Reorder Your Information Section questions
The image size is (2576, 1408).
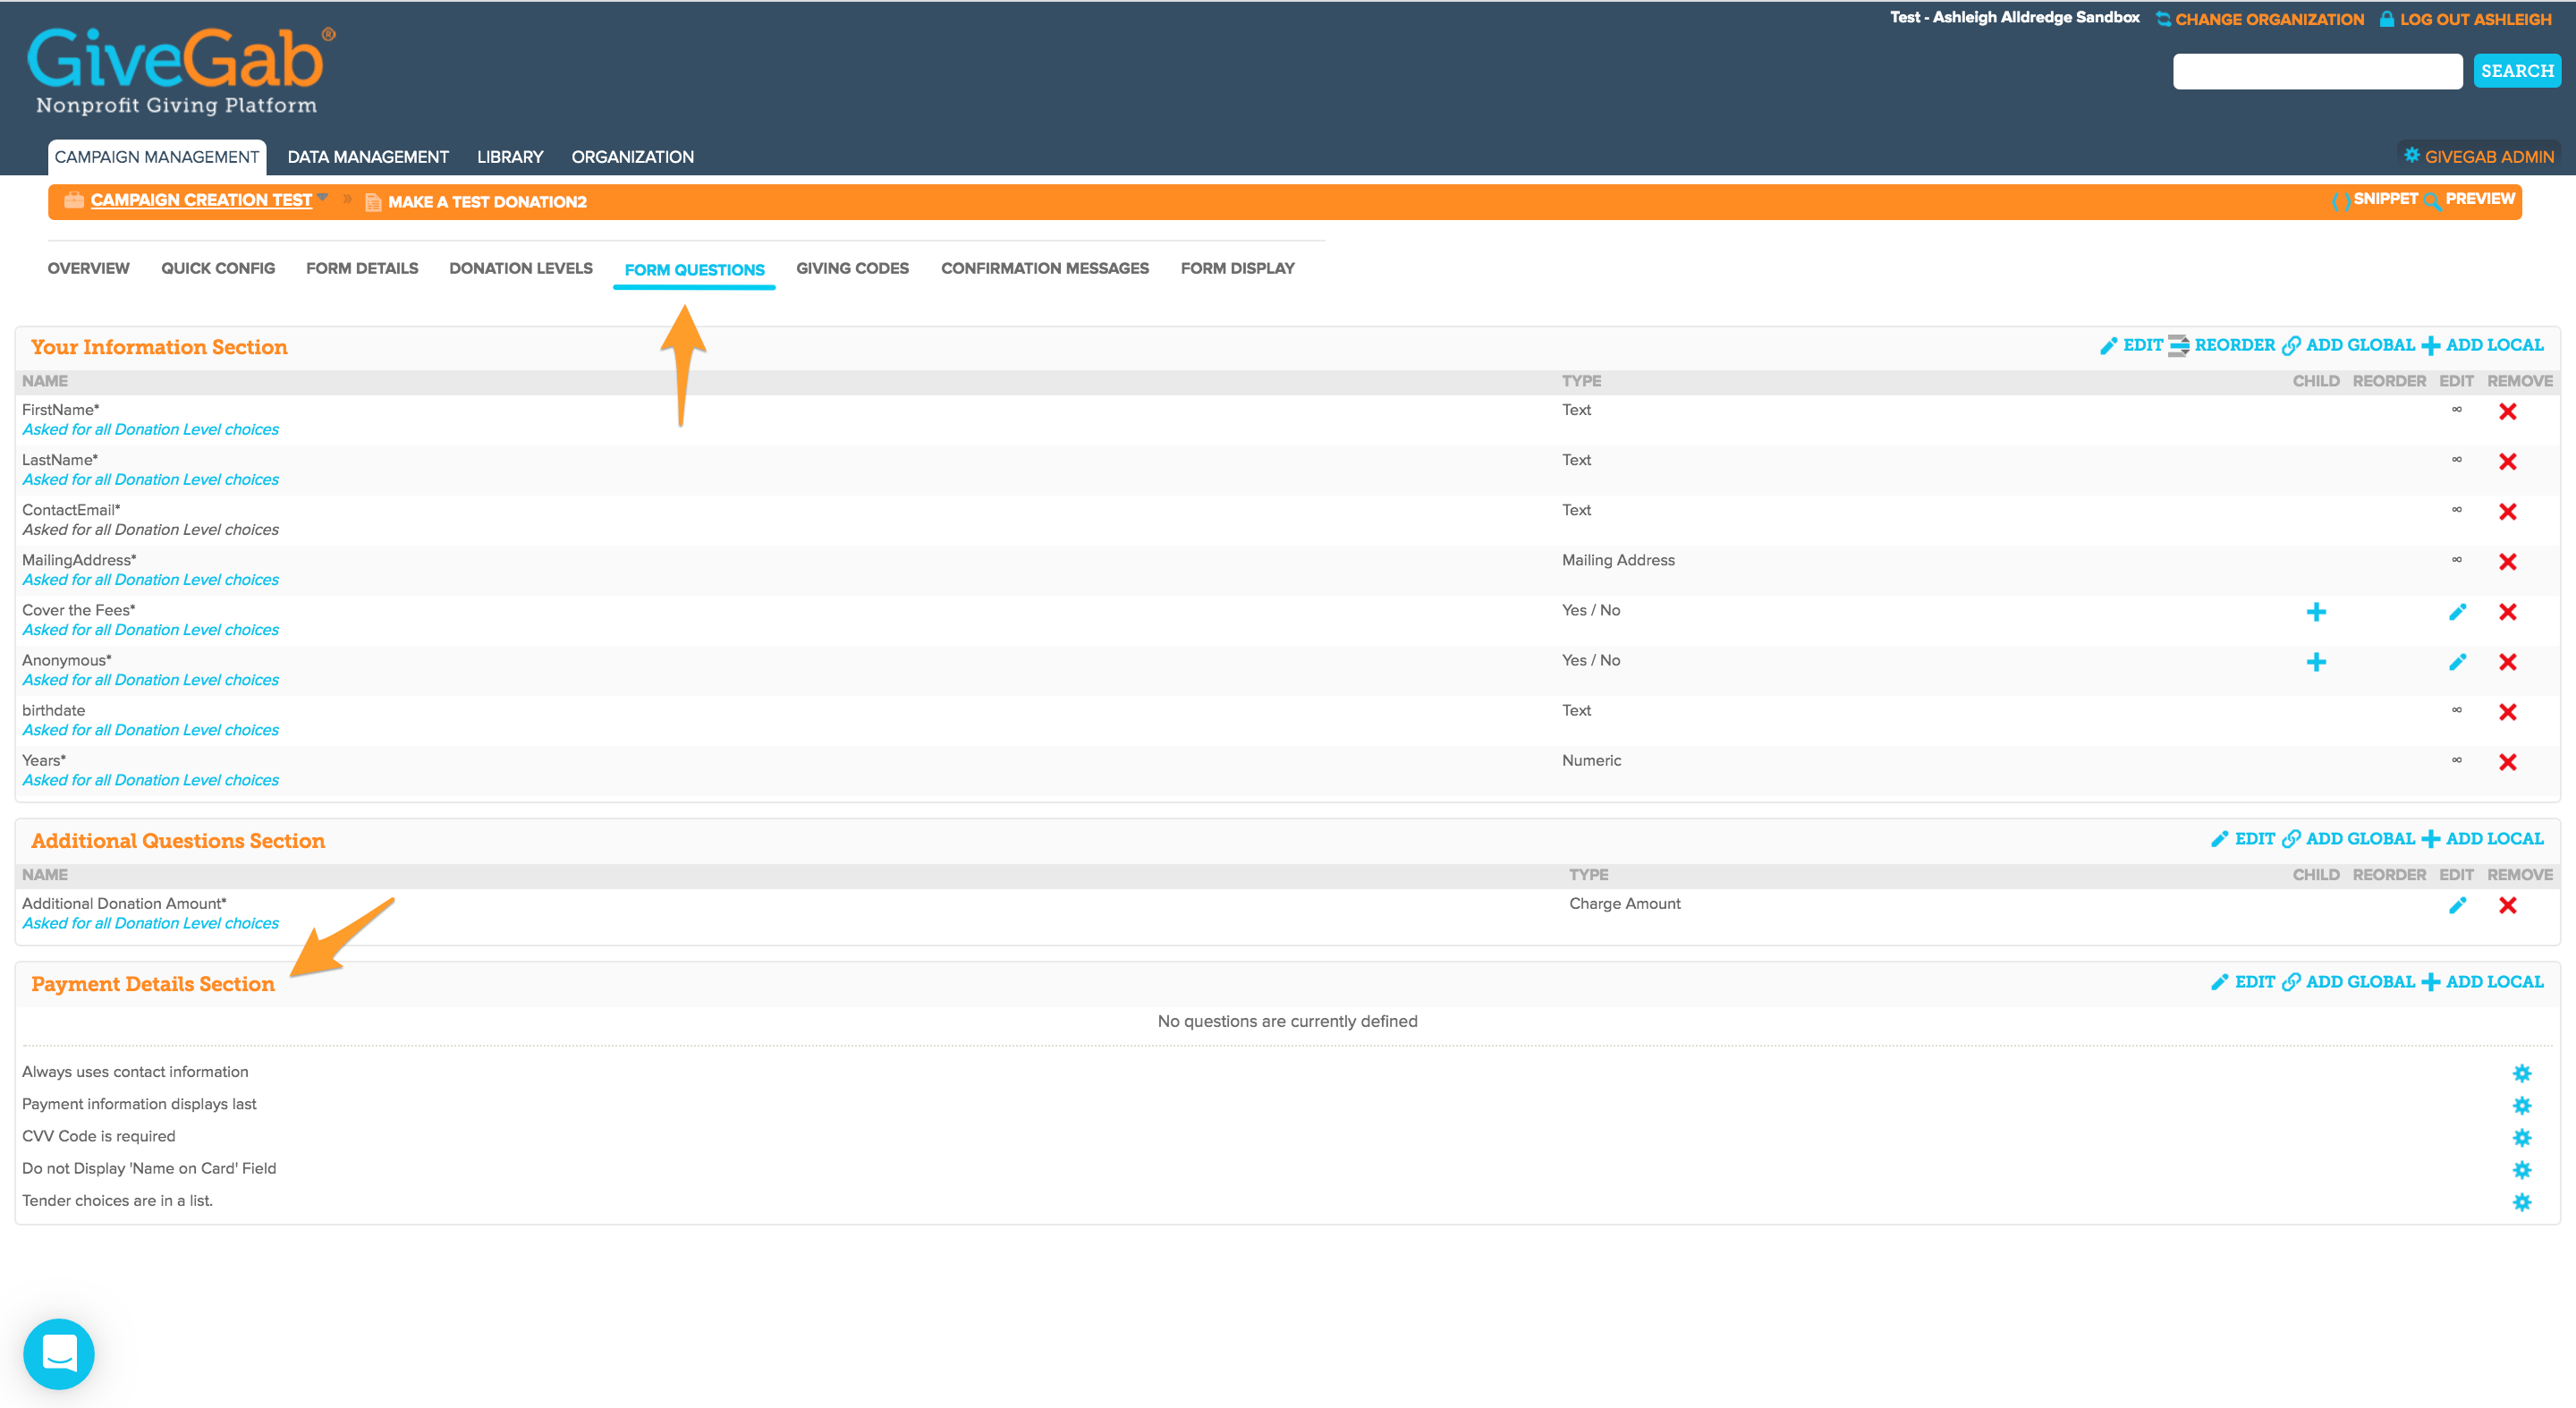[x=2222, y=345]
